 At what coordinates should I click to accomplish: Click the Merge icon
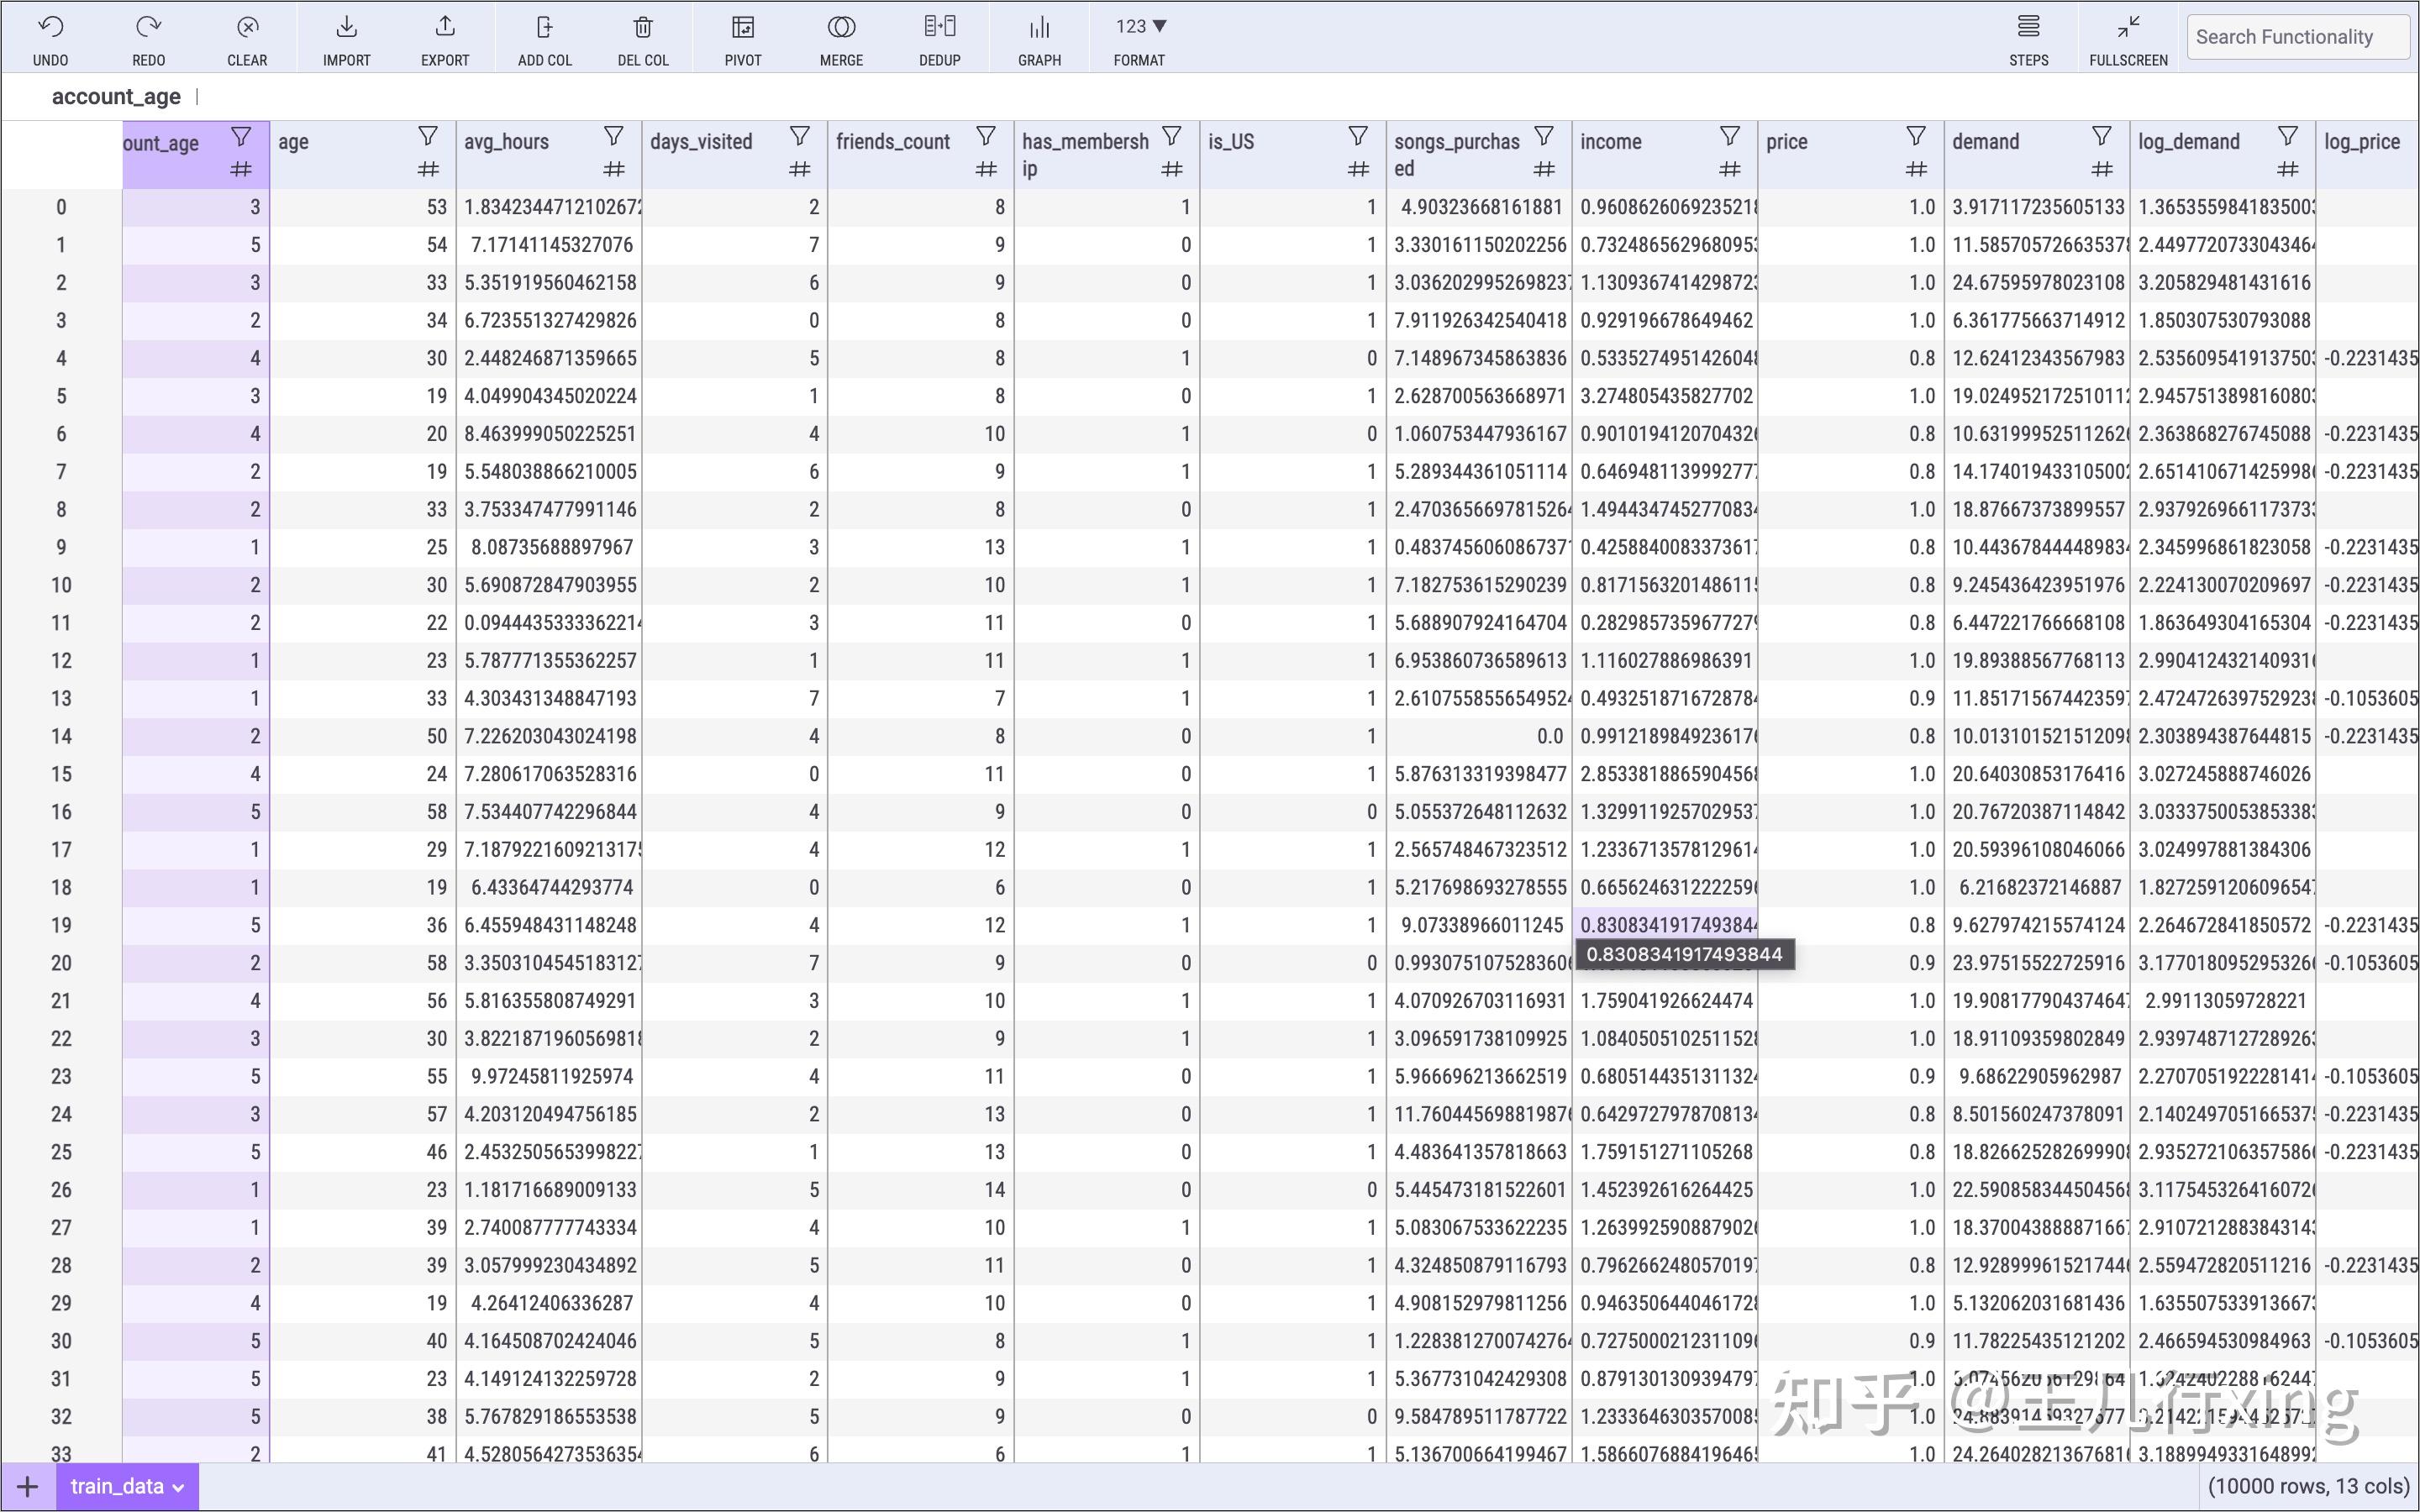click(x=841, y=36)
